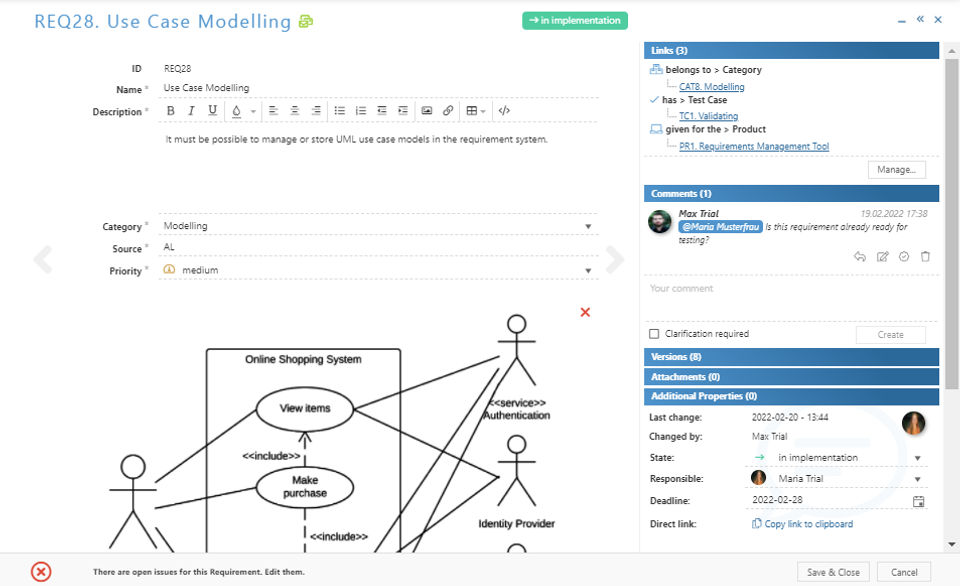Delete the comment with trash icon
The height and width of the screenshot is (586, 960).
tap(925, 257)
